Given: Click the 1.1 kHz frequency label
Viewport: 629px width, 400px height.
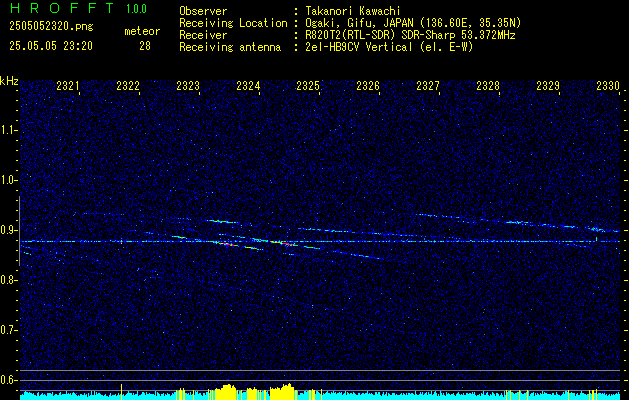Looking at the screenshot, I should [x=9, y=130].
